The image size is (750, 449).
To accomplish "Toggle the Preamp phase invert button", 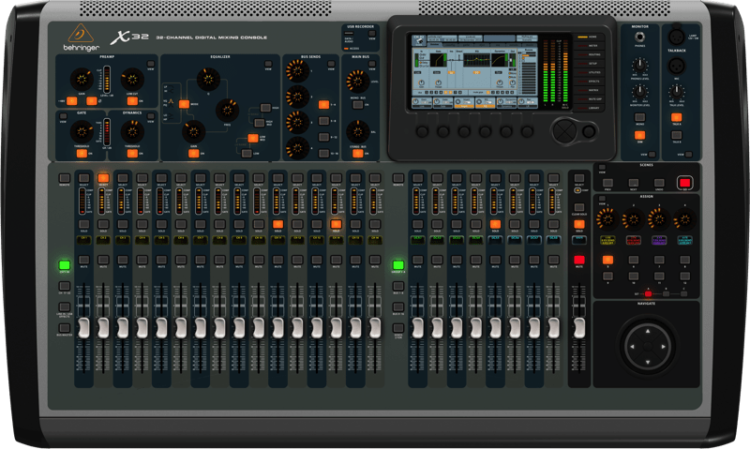I will (91, 101).
